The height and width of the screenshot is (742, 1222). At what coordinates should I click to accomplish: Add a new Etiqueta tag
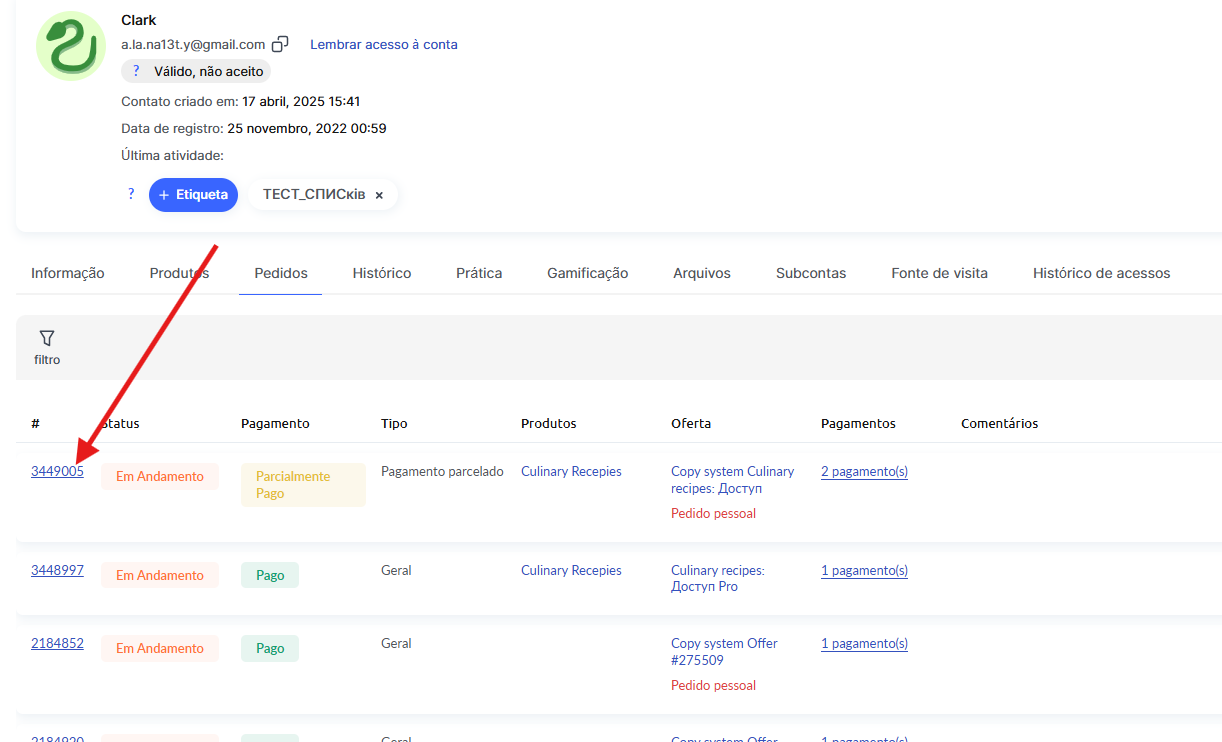pyautogui.click(x=193, y=195)
